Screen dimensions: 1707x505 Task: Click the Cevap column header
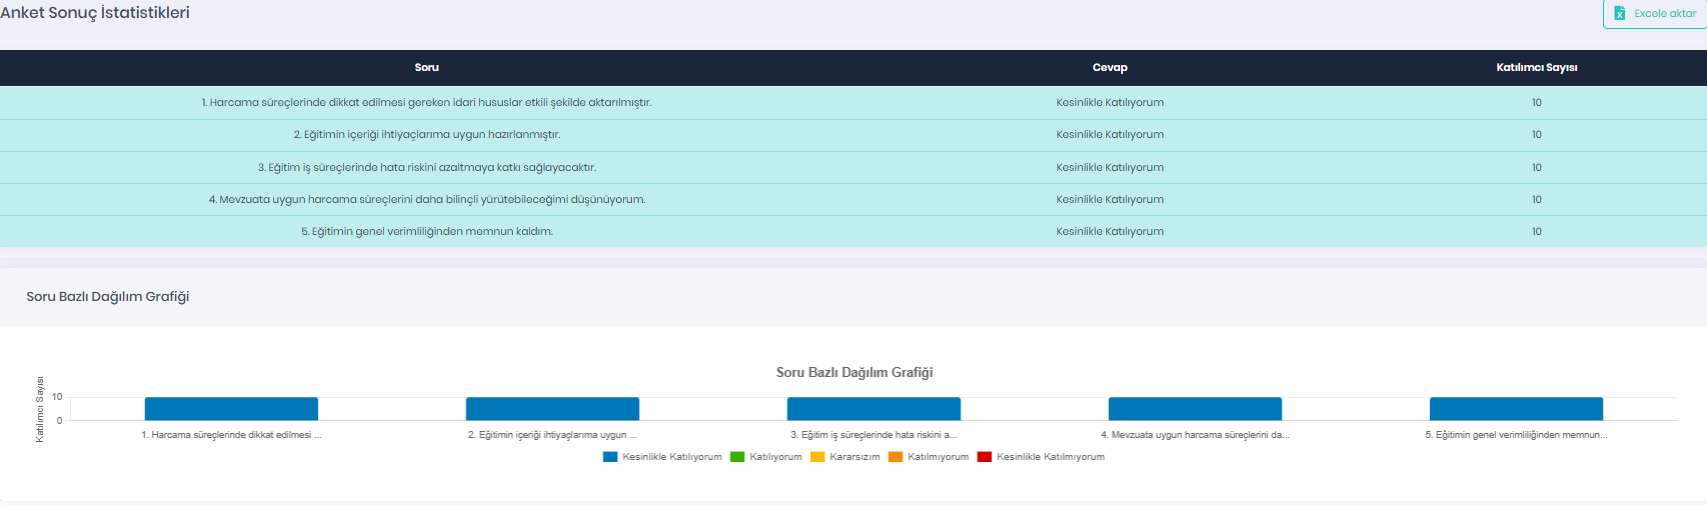[1110, 68]
